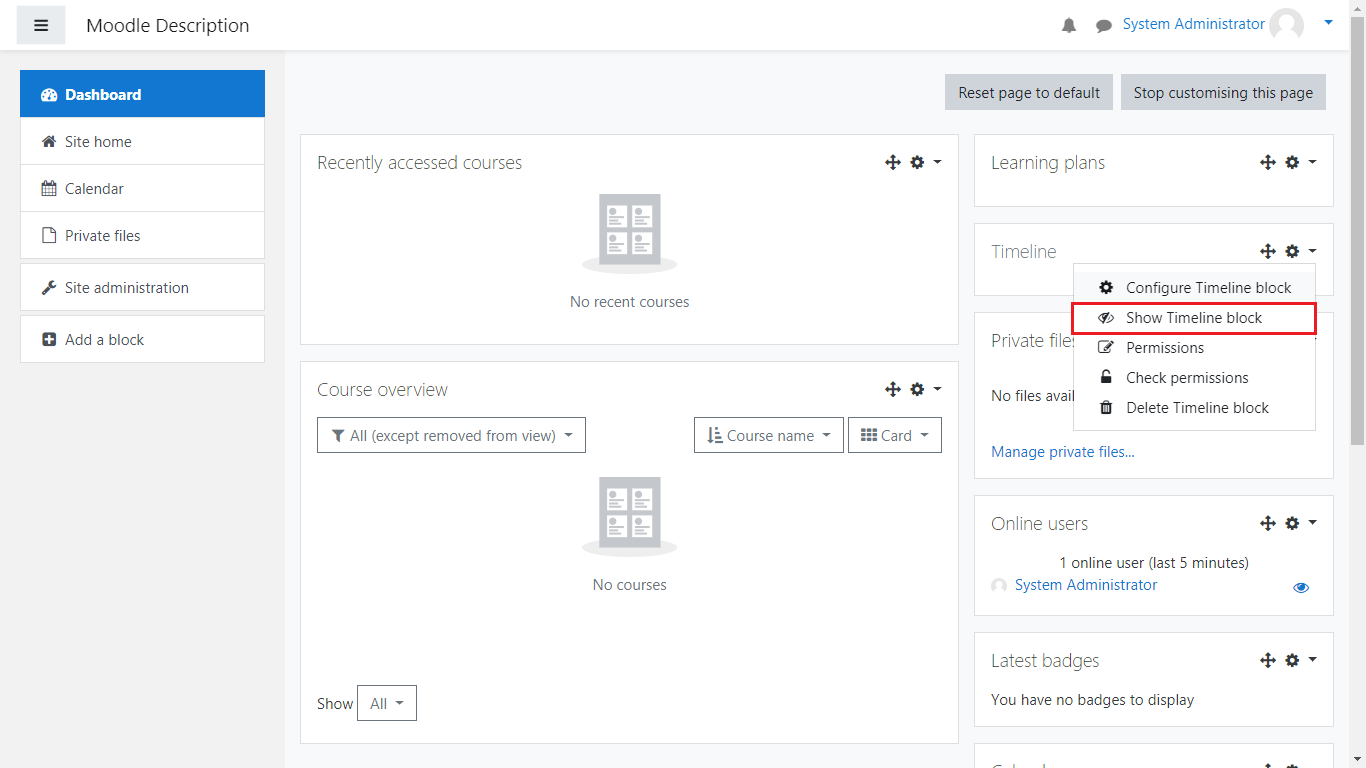Viewport: 1366px width, 768px height.
Task: Choose Delete Timeline block from menu
Action: 1196,408
